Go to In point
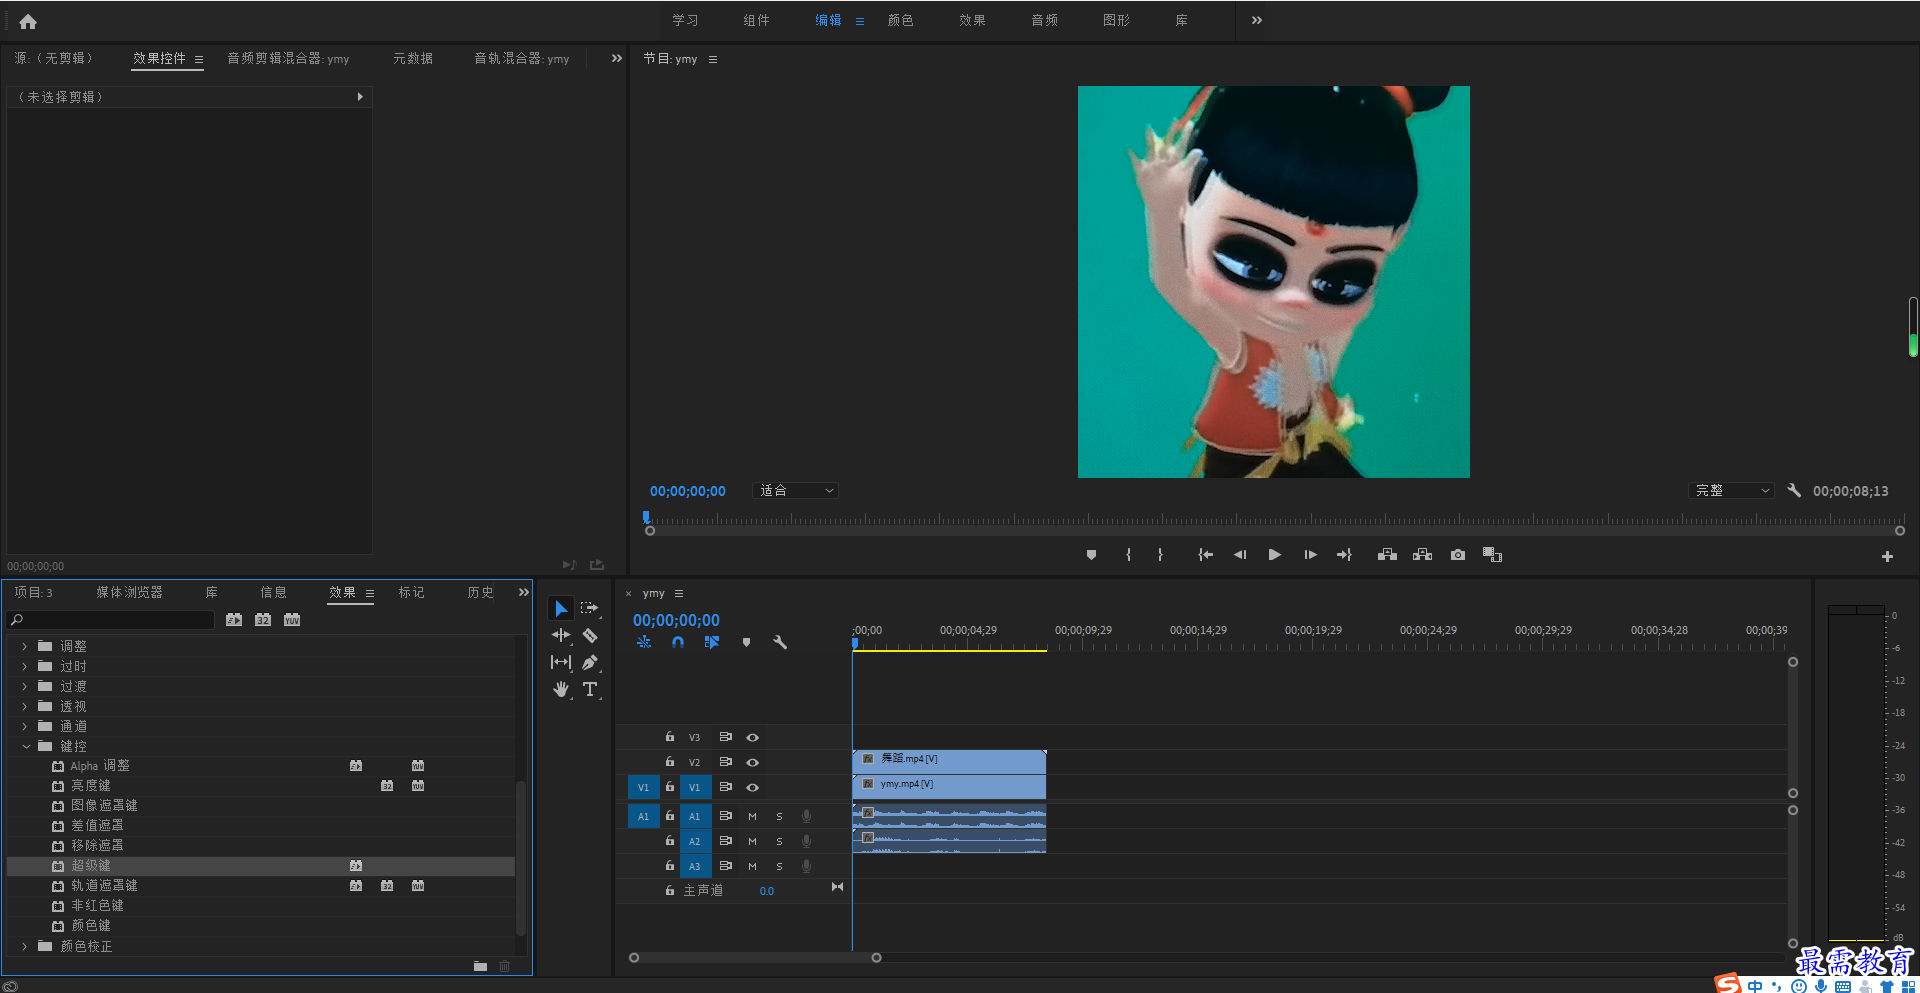This screenshot has width=1920, height=993. 1206,555
